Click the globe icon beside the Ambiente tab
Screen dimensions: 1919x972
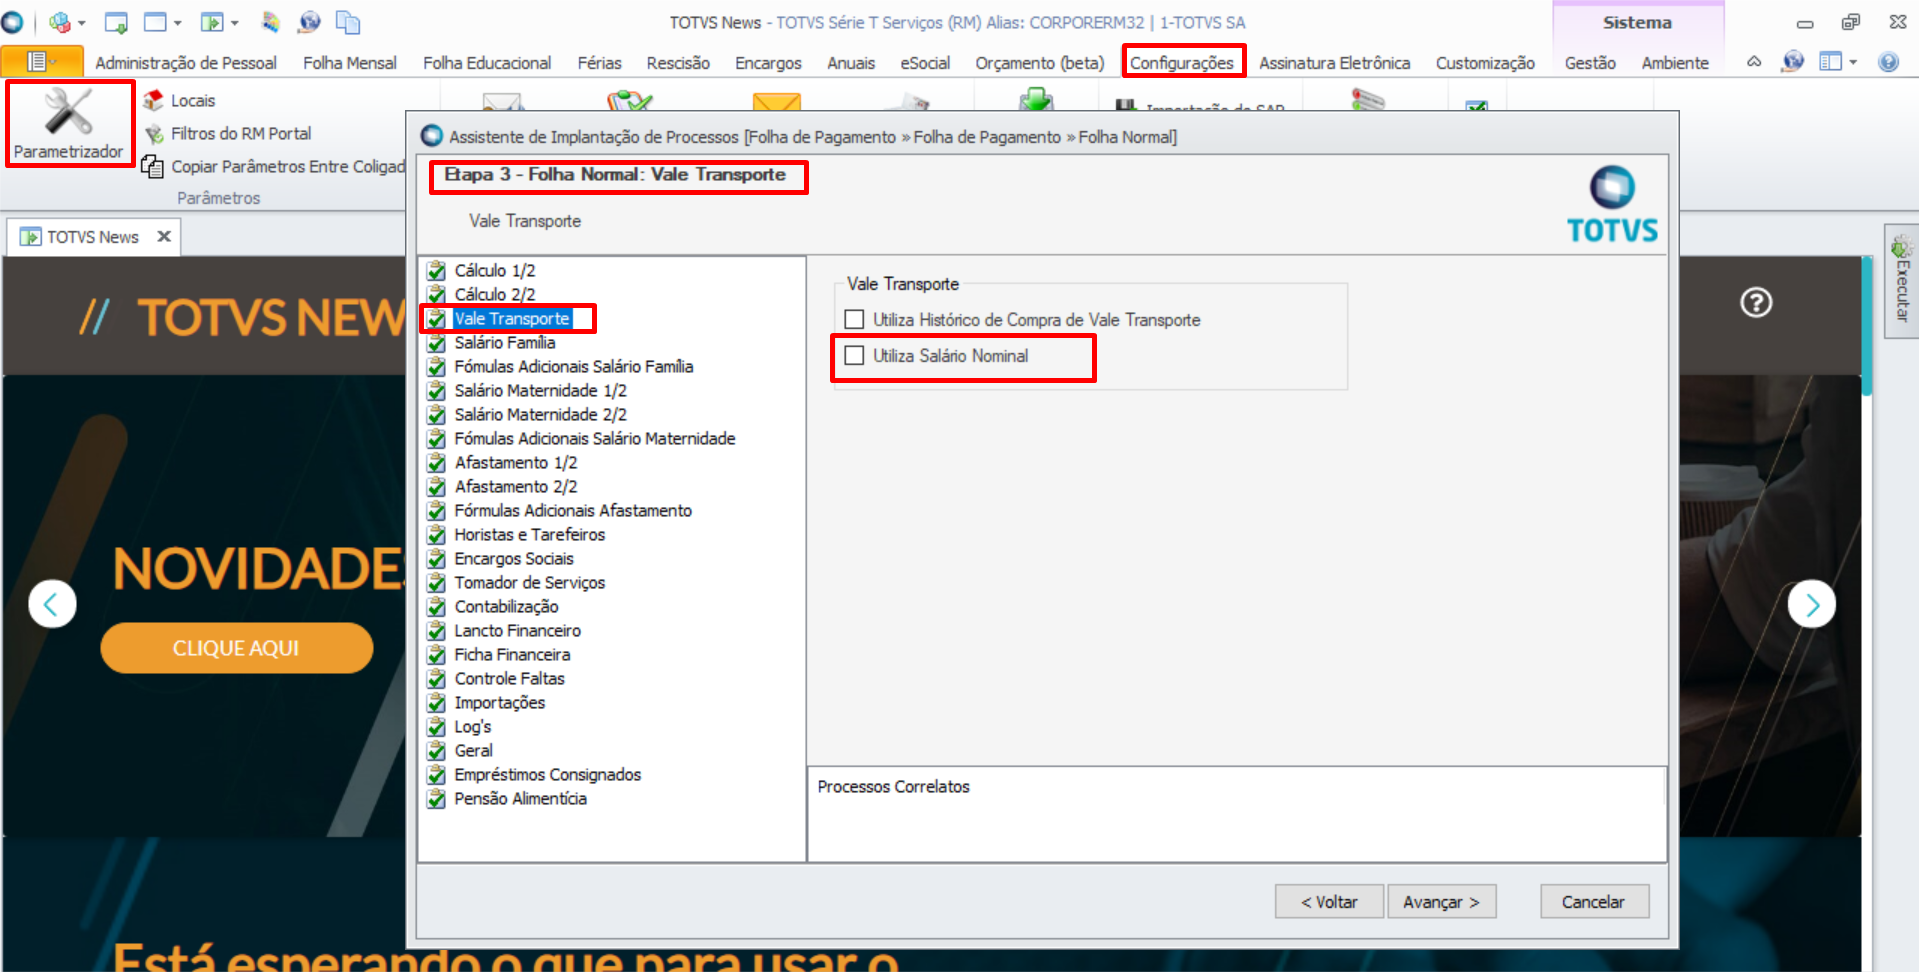1793,62
